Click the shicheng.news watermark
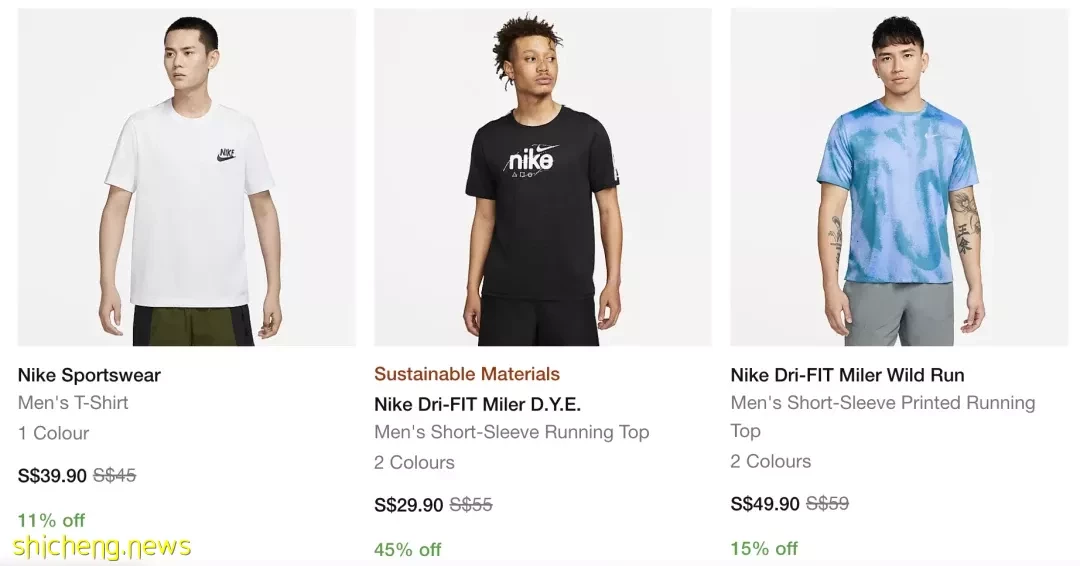 tap(102, 547)
